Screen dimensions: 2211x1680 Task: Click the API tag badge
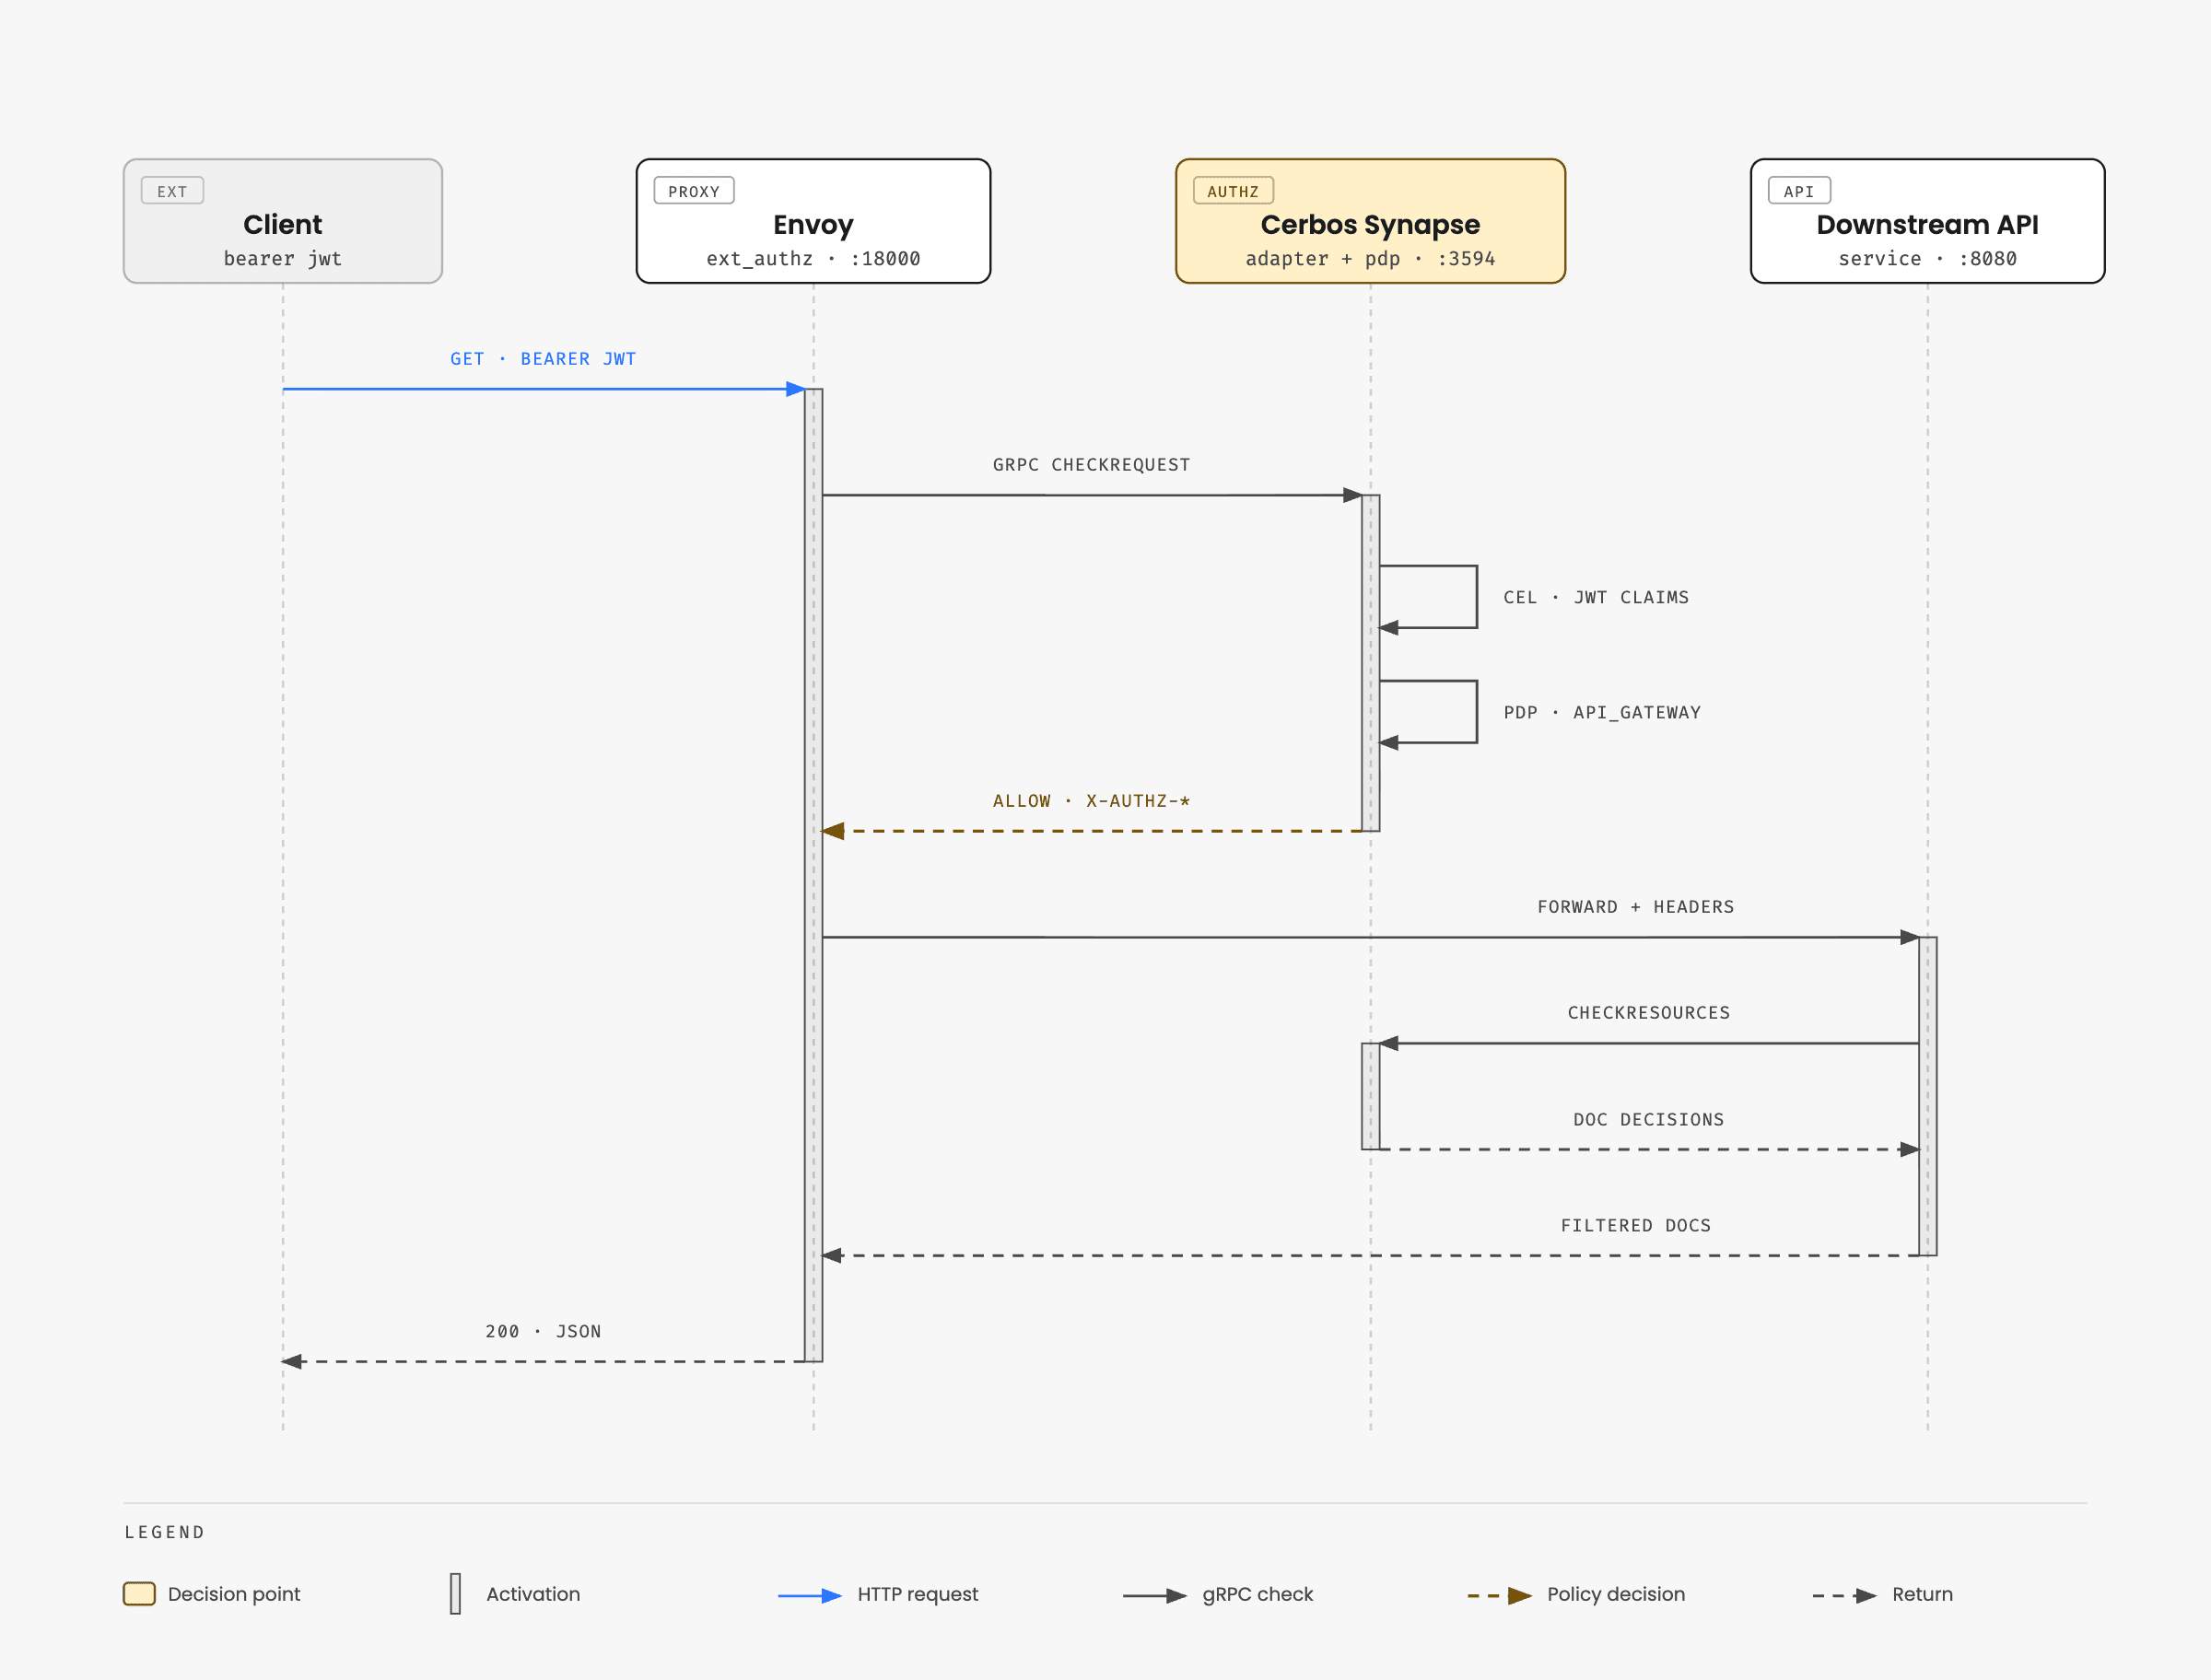1799,191
